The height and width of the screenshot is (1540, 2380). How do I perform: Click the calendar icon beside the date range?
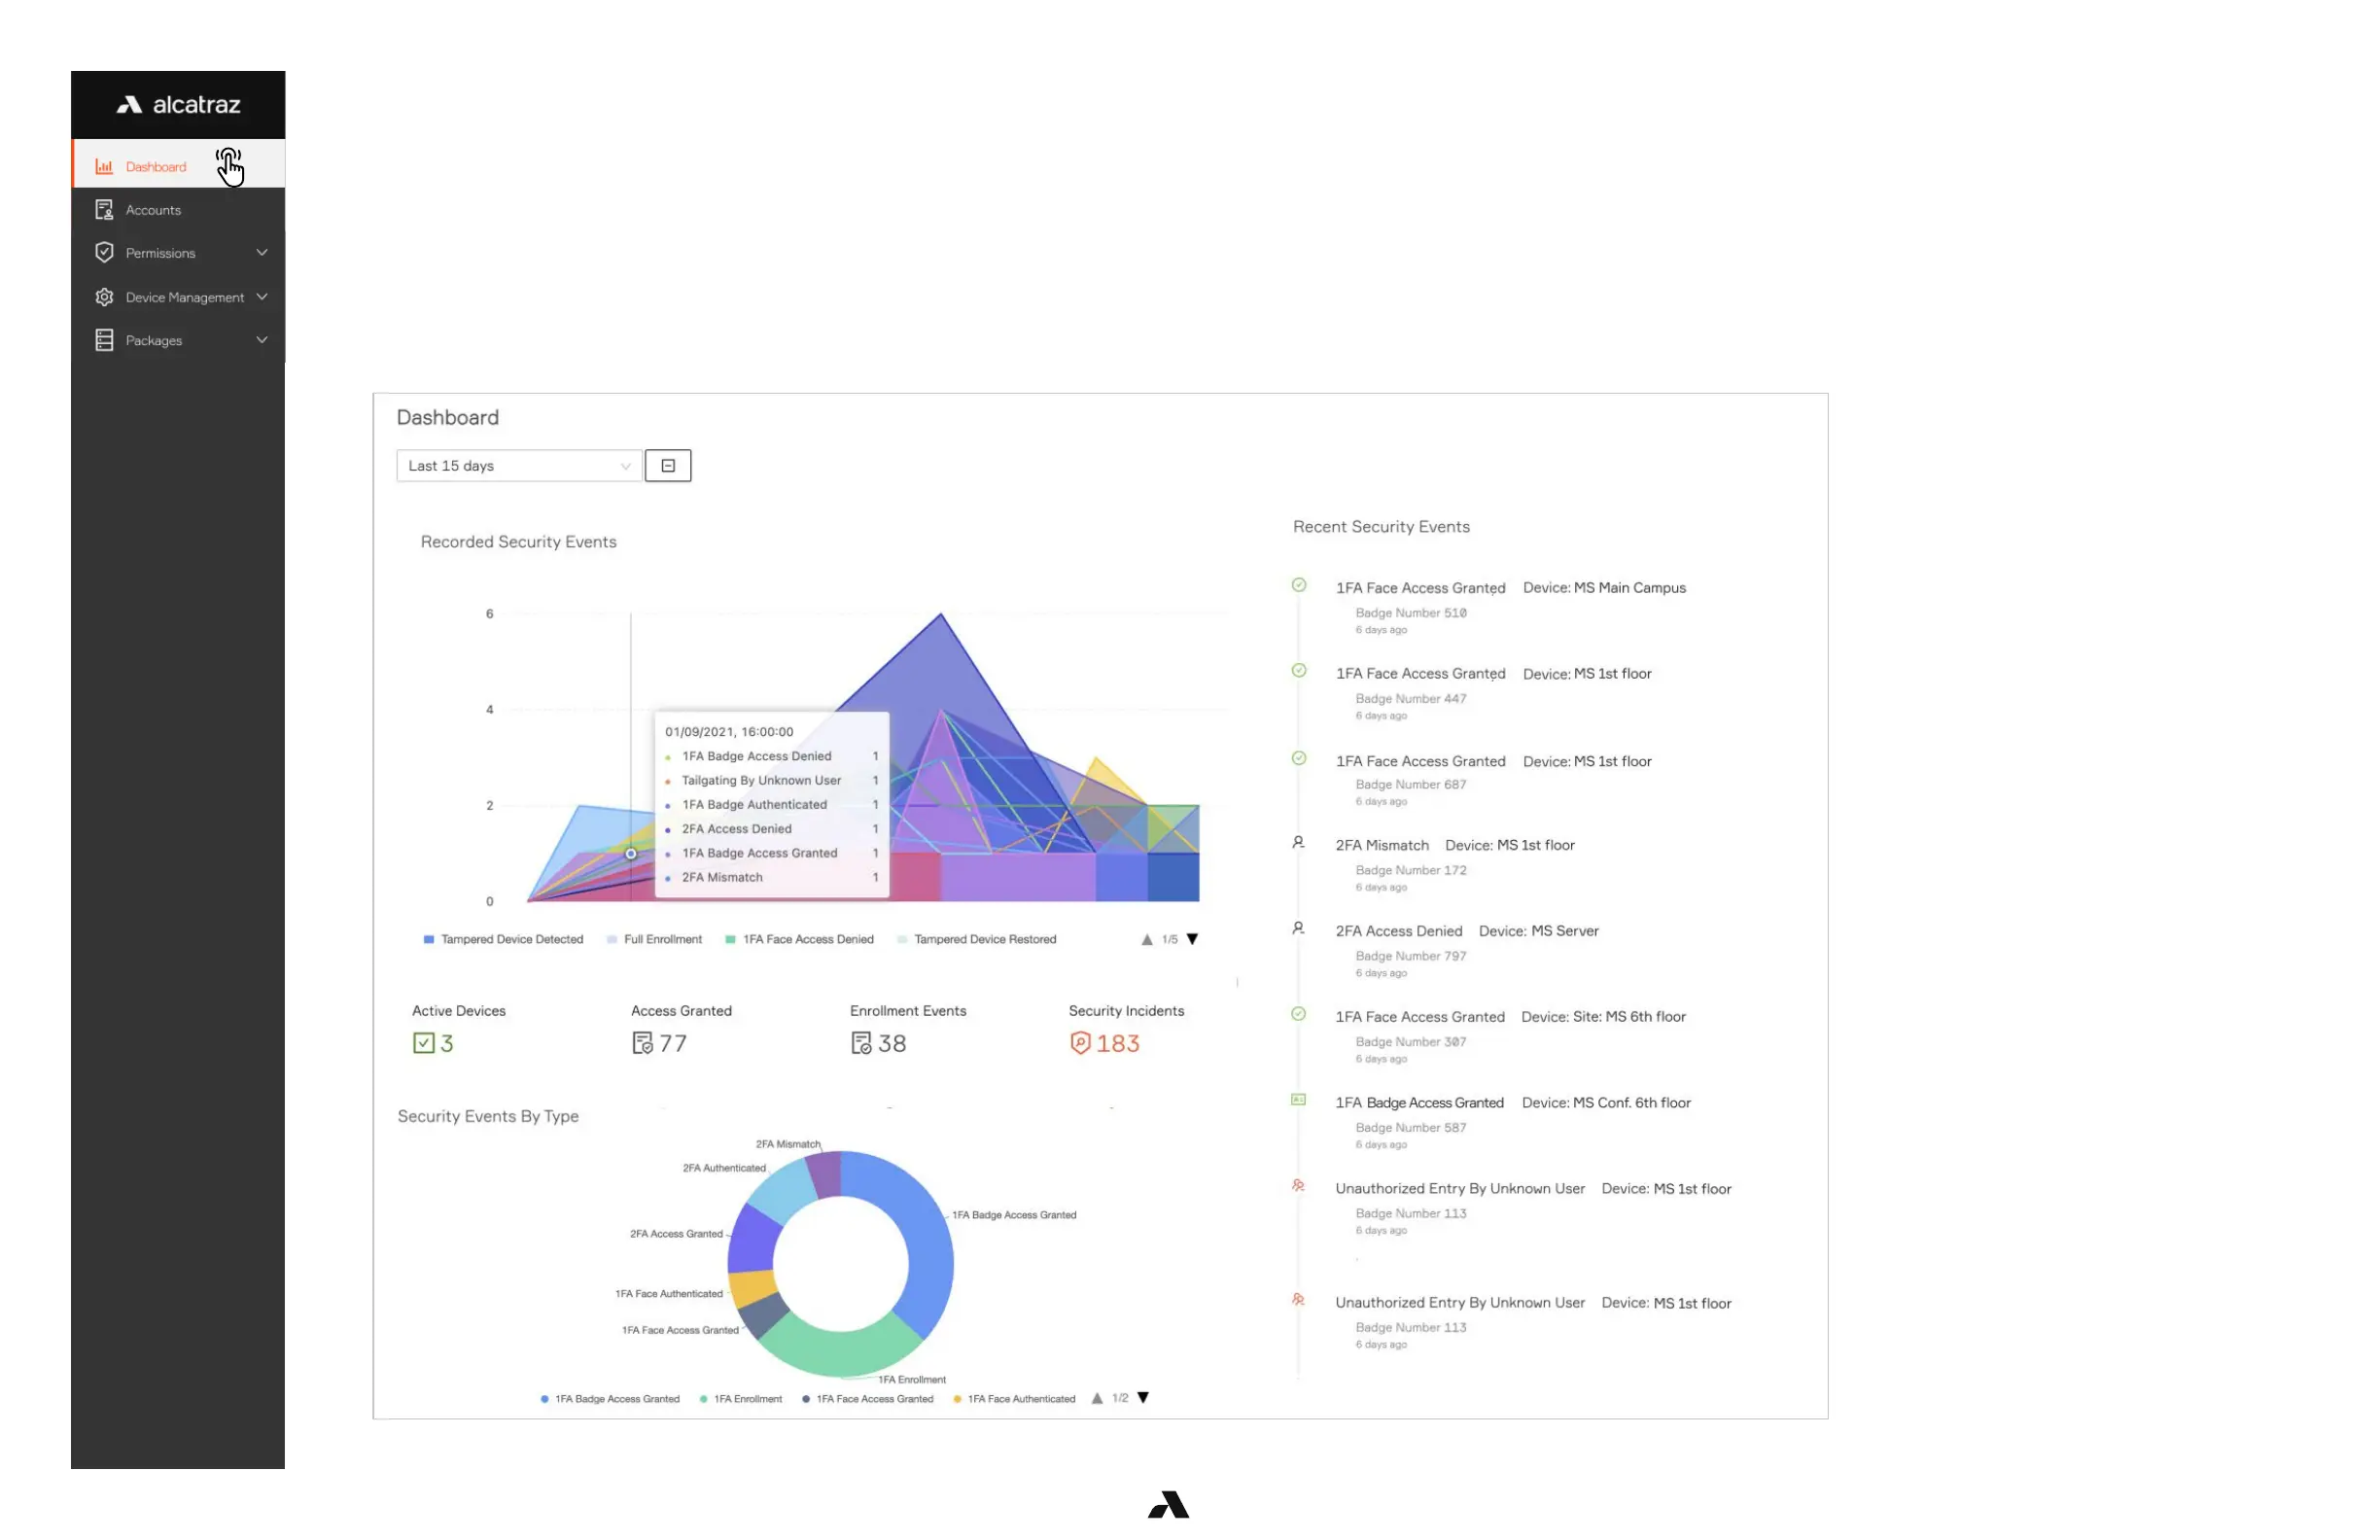(x=668, y=466)
